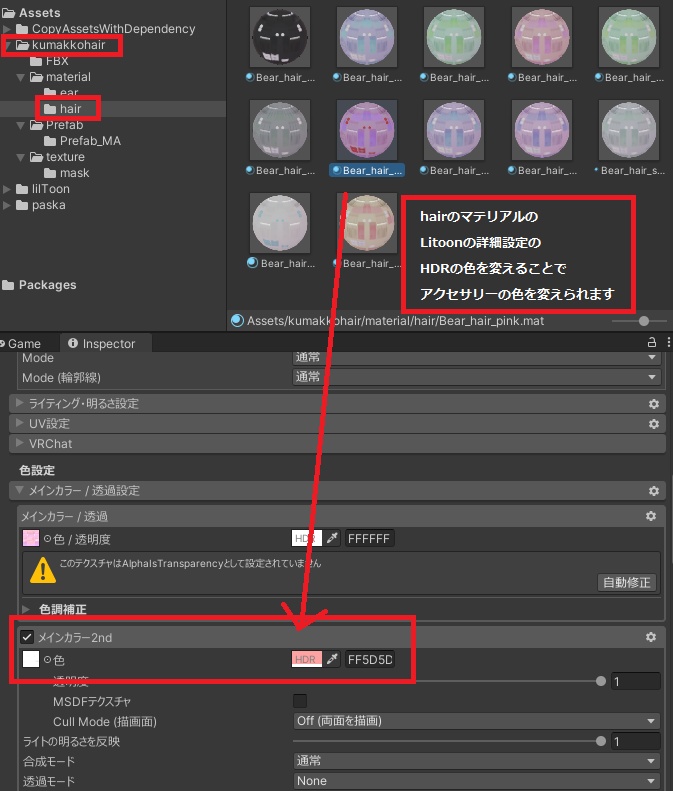Screen dimensions: 673x791
Task: Expand the VRChat section
Action: click(x=20, y=443)
